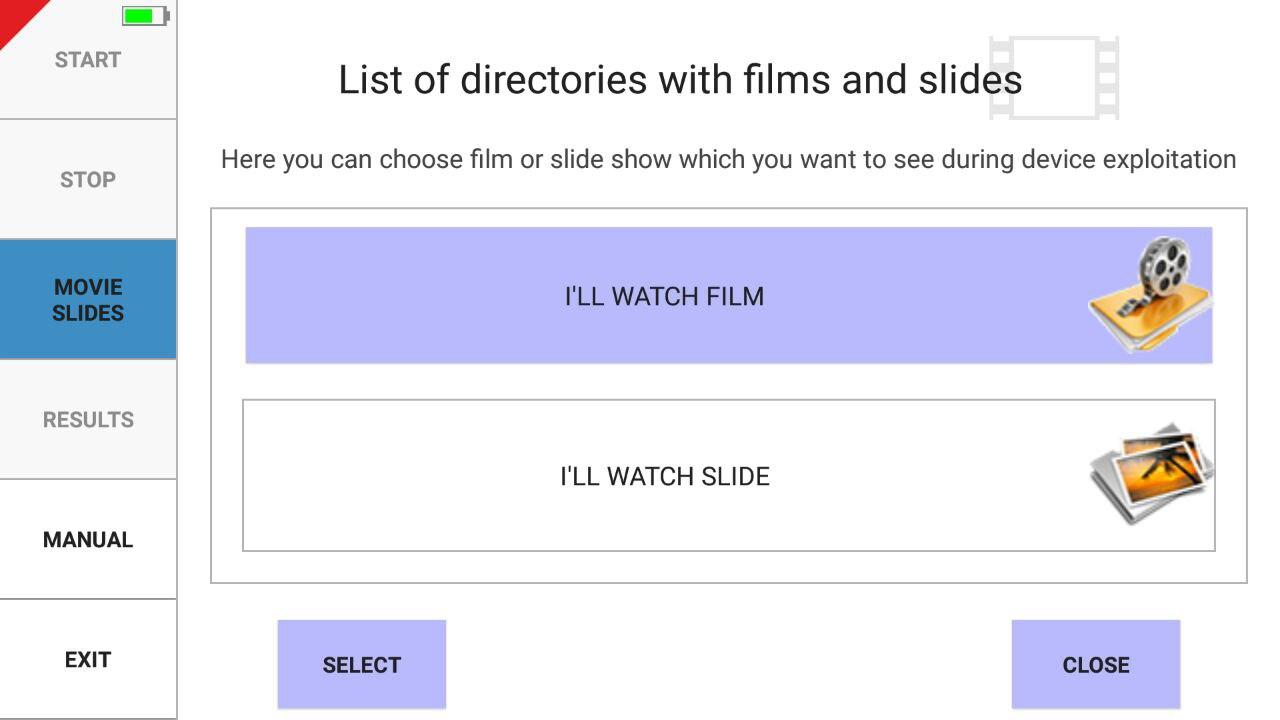Dismiss the list with CLOSE button

1095,665
